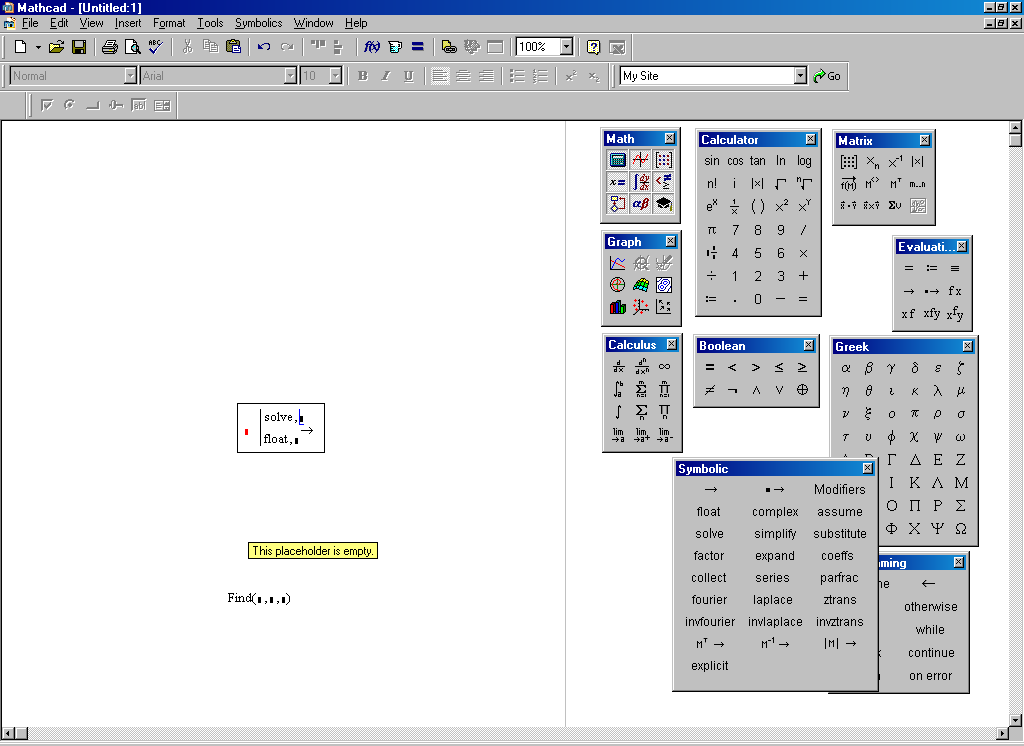This screenshot has height=746, width=1024.
Task: Click the vertical scrollbar down arrow
Action: 1015,720
